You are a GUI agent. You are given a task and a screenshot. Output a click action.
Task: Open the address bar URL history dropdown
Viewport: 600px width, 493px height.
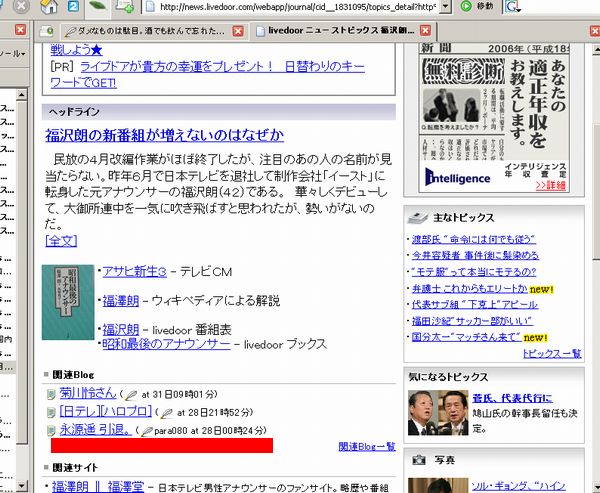(x=445, y=7)
